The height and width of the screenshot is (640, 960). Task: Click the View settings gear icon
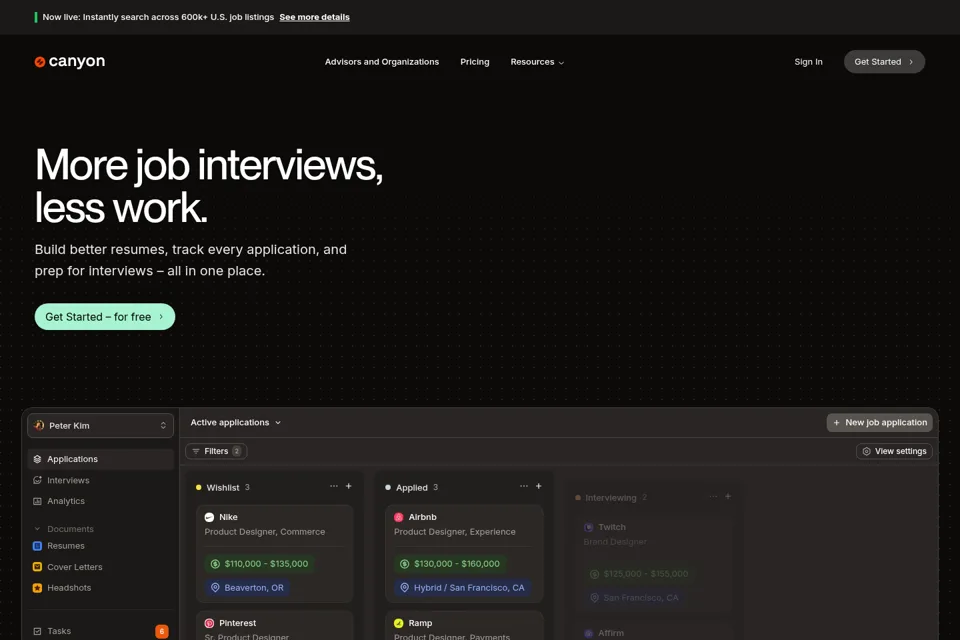[x=866, y=451]
